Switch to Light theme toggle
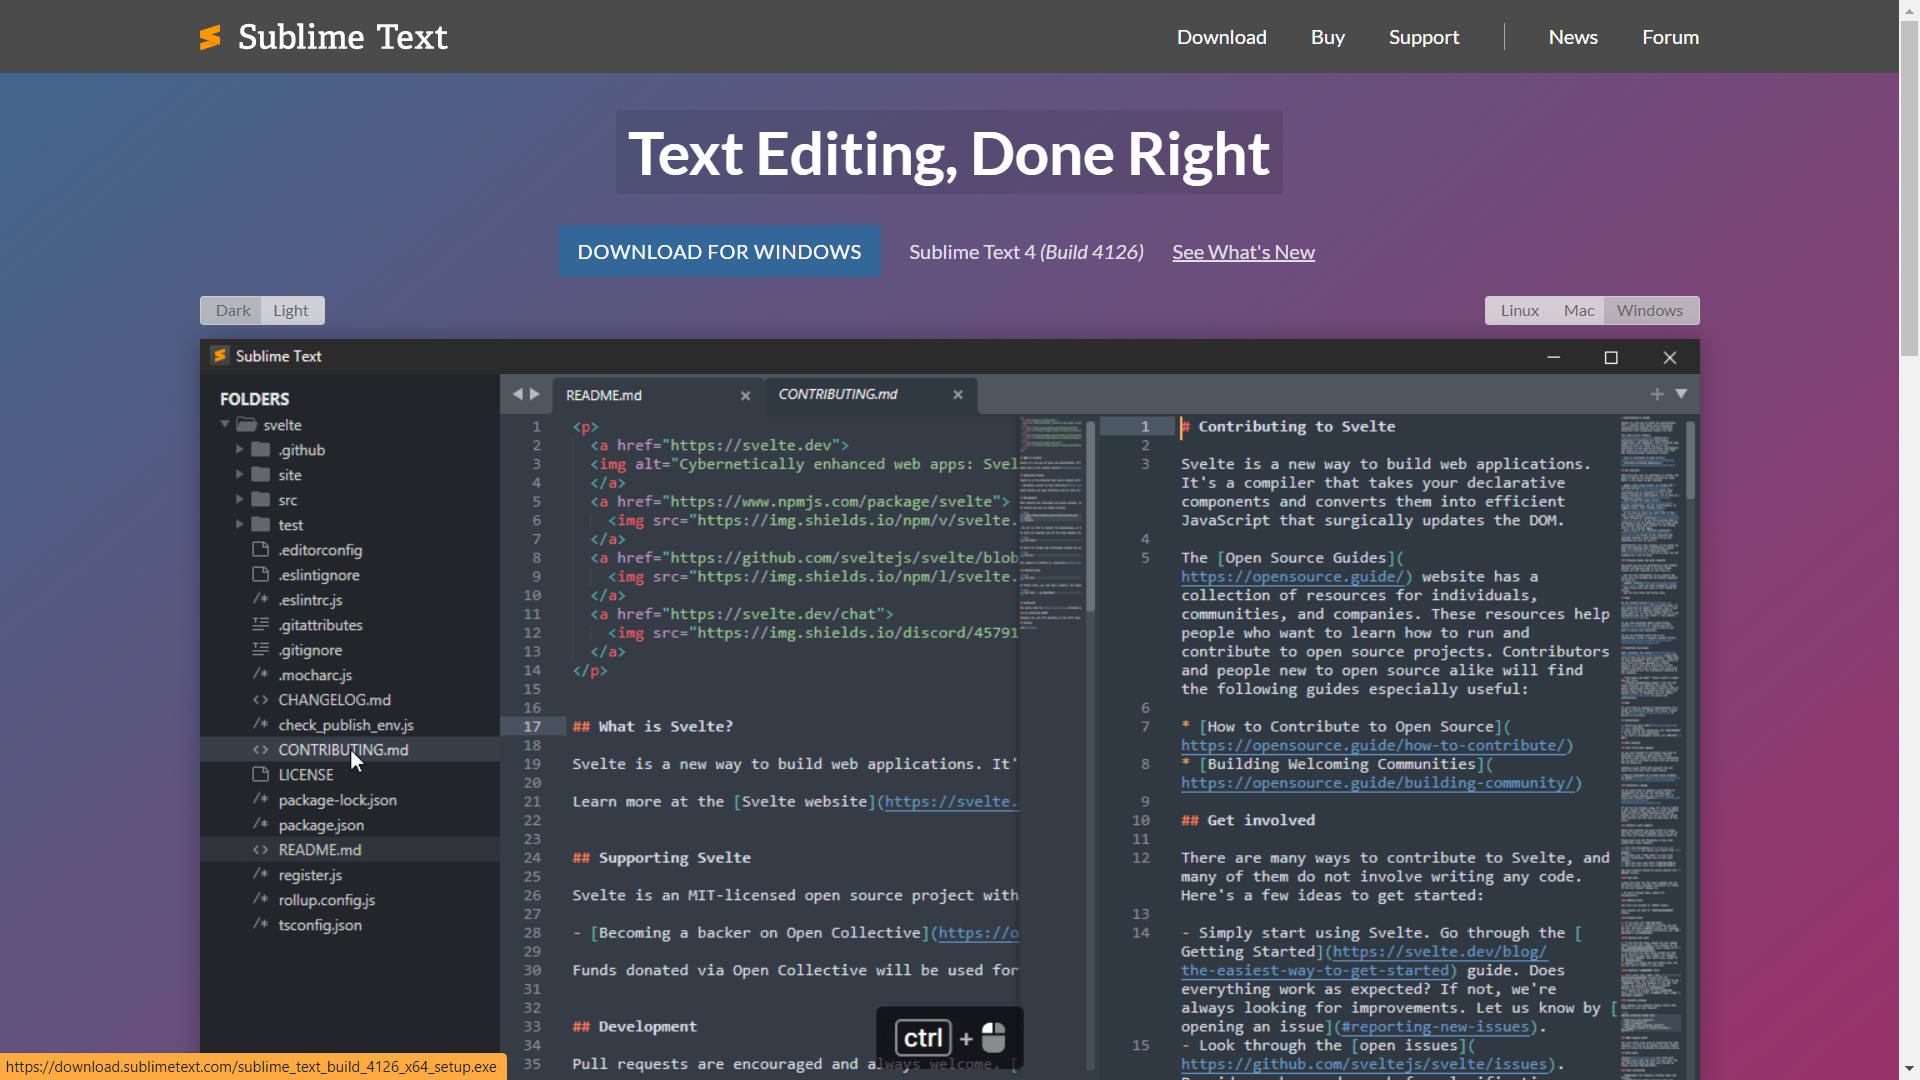 [x=291, y=311]
